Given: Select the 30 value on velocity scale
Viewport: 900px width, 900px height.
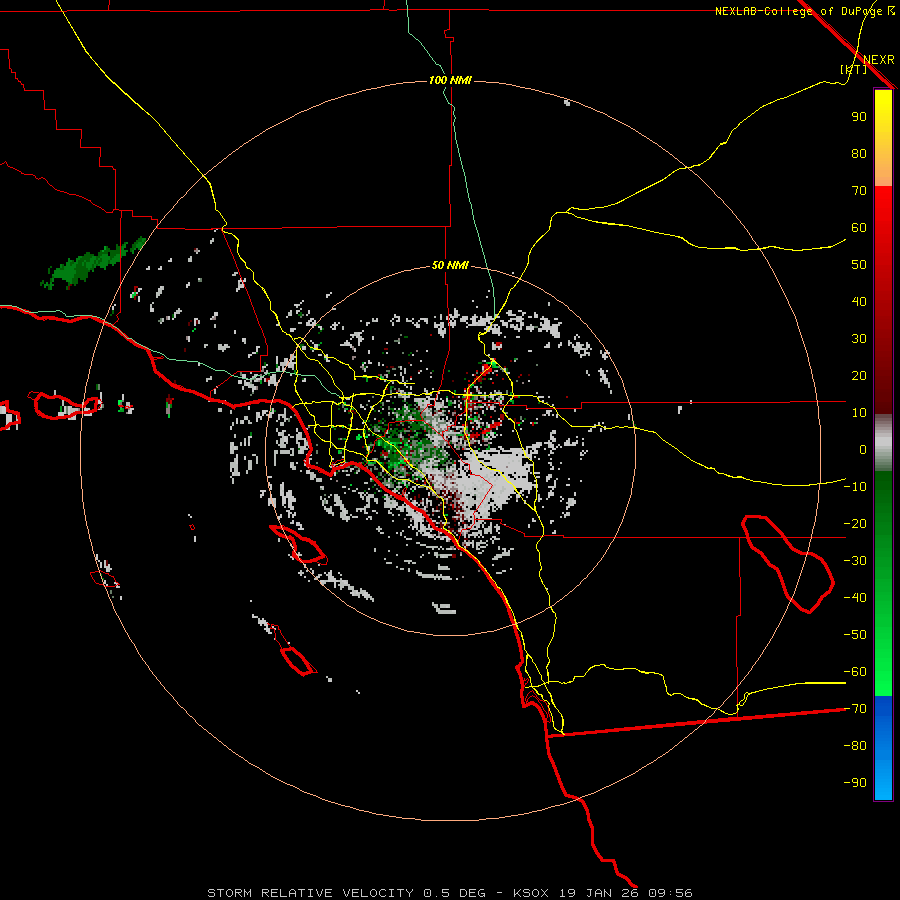Looking at the screenshot, I should [859, 339].
